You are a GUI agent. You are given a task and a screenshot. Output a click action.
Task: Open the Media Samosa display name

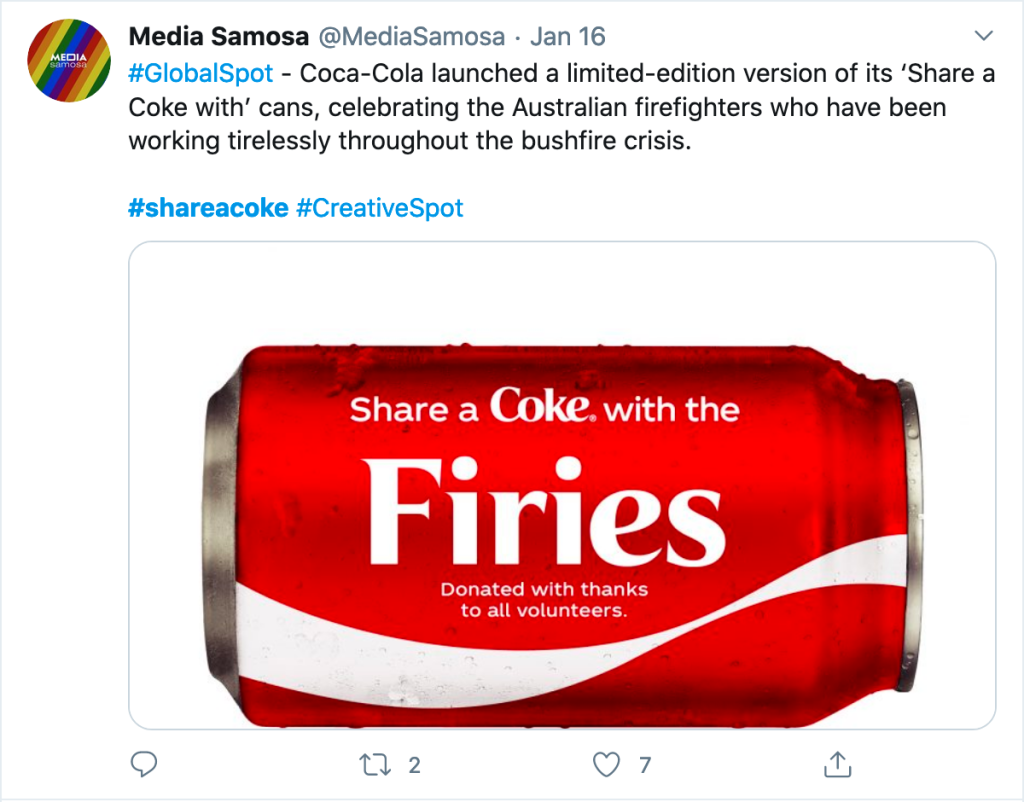point(219,37)
